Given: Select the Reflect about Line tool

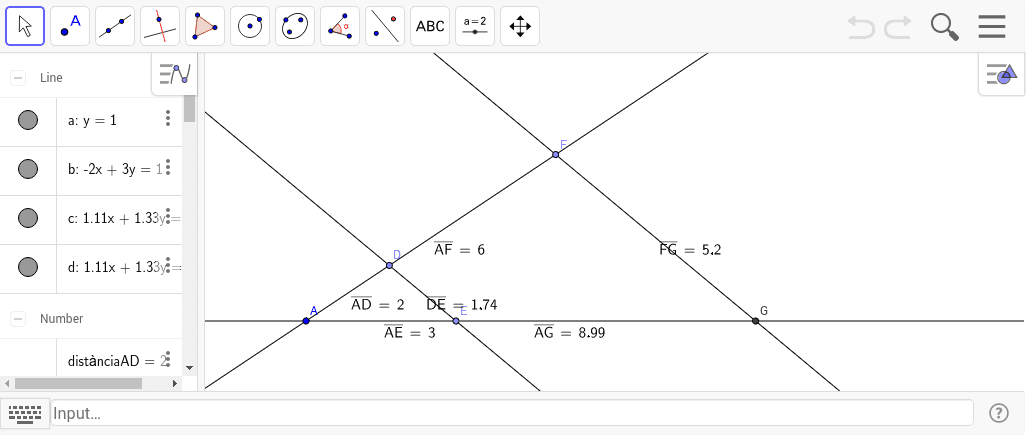Looking at the screenshot, I should [385, 26].
